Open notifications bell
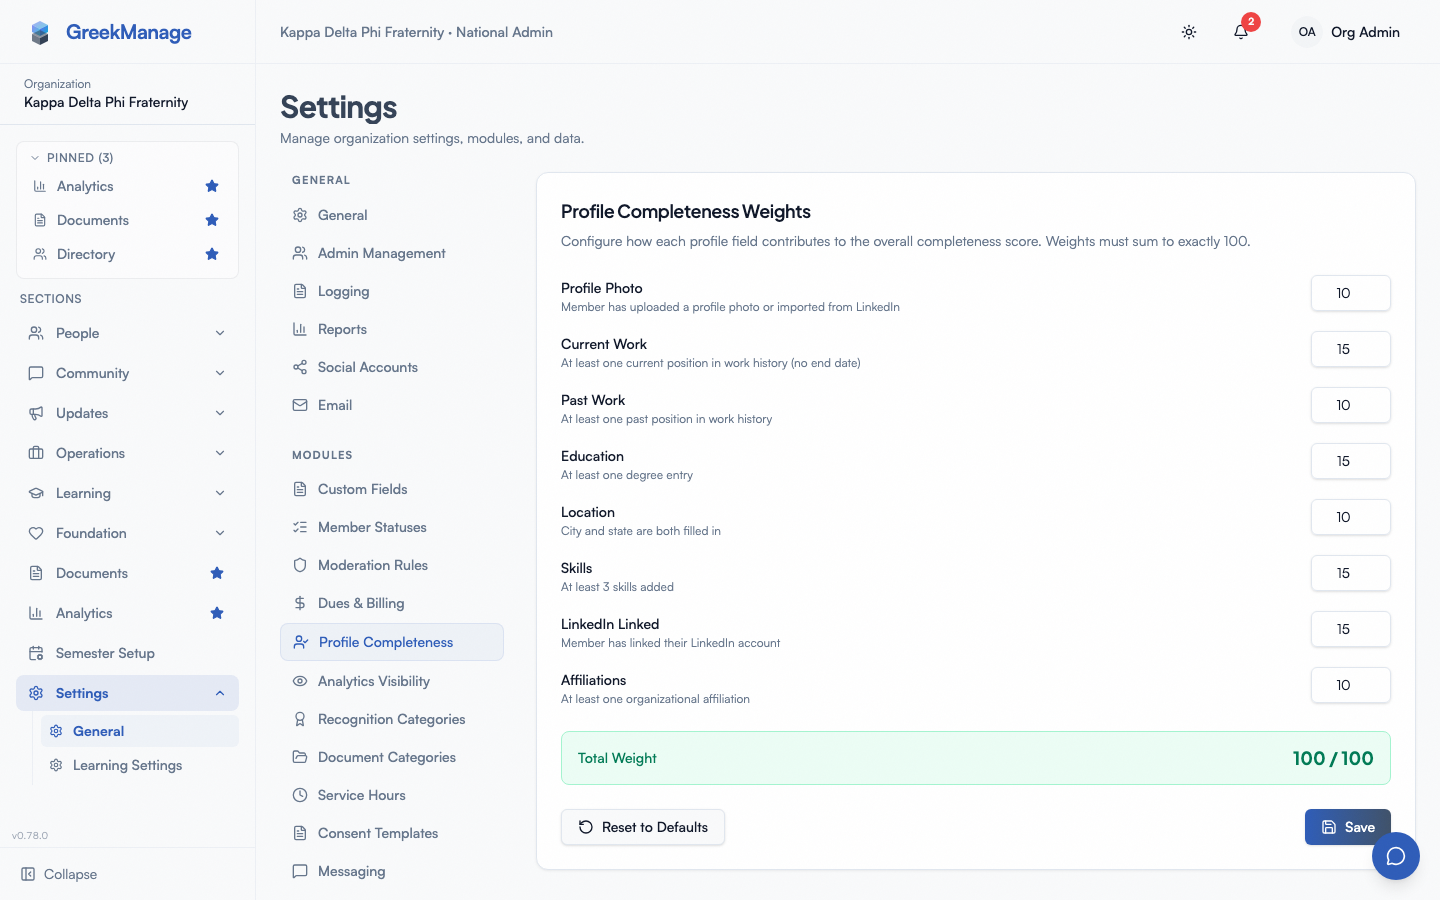This screenshot has height=900, width=1440. pyautogui.click(x=1241, y=32)
